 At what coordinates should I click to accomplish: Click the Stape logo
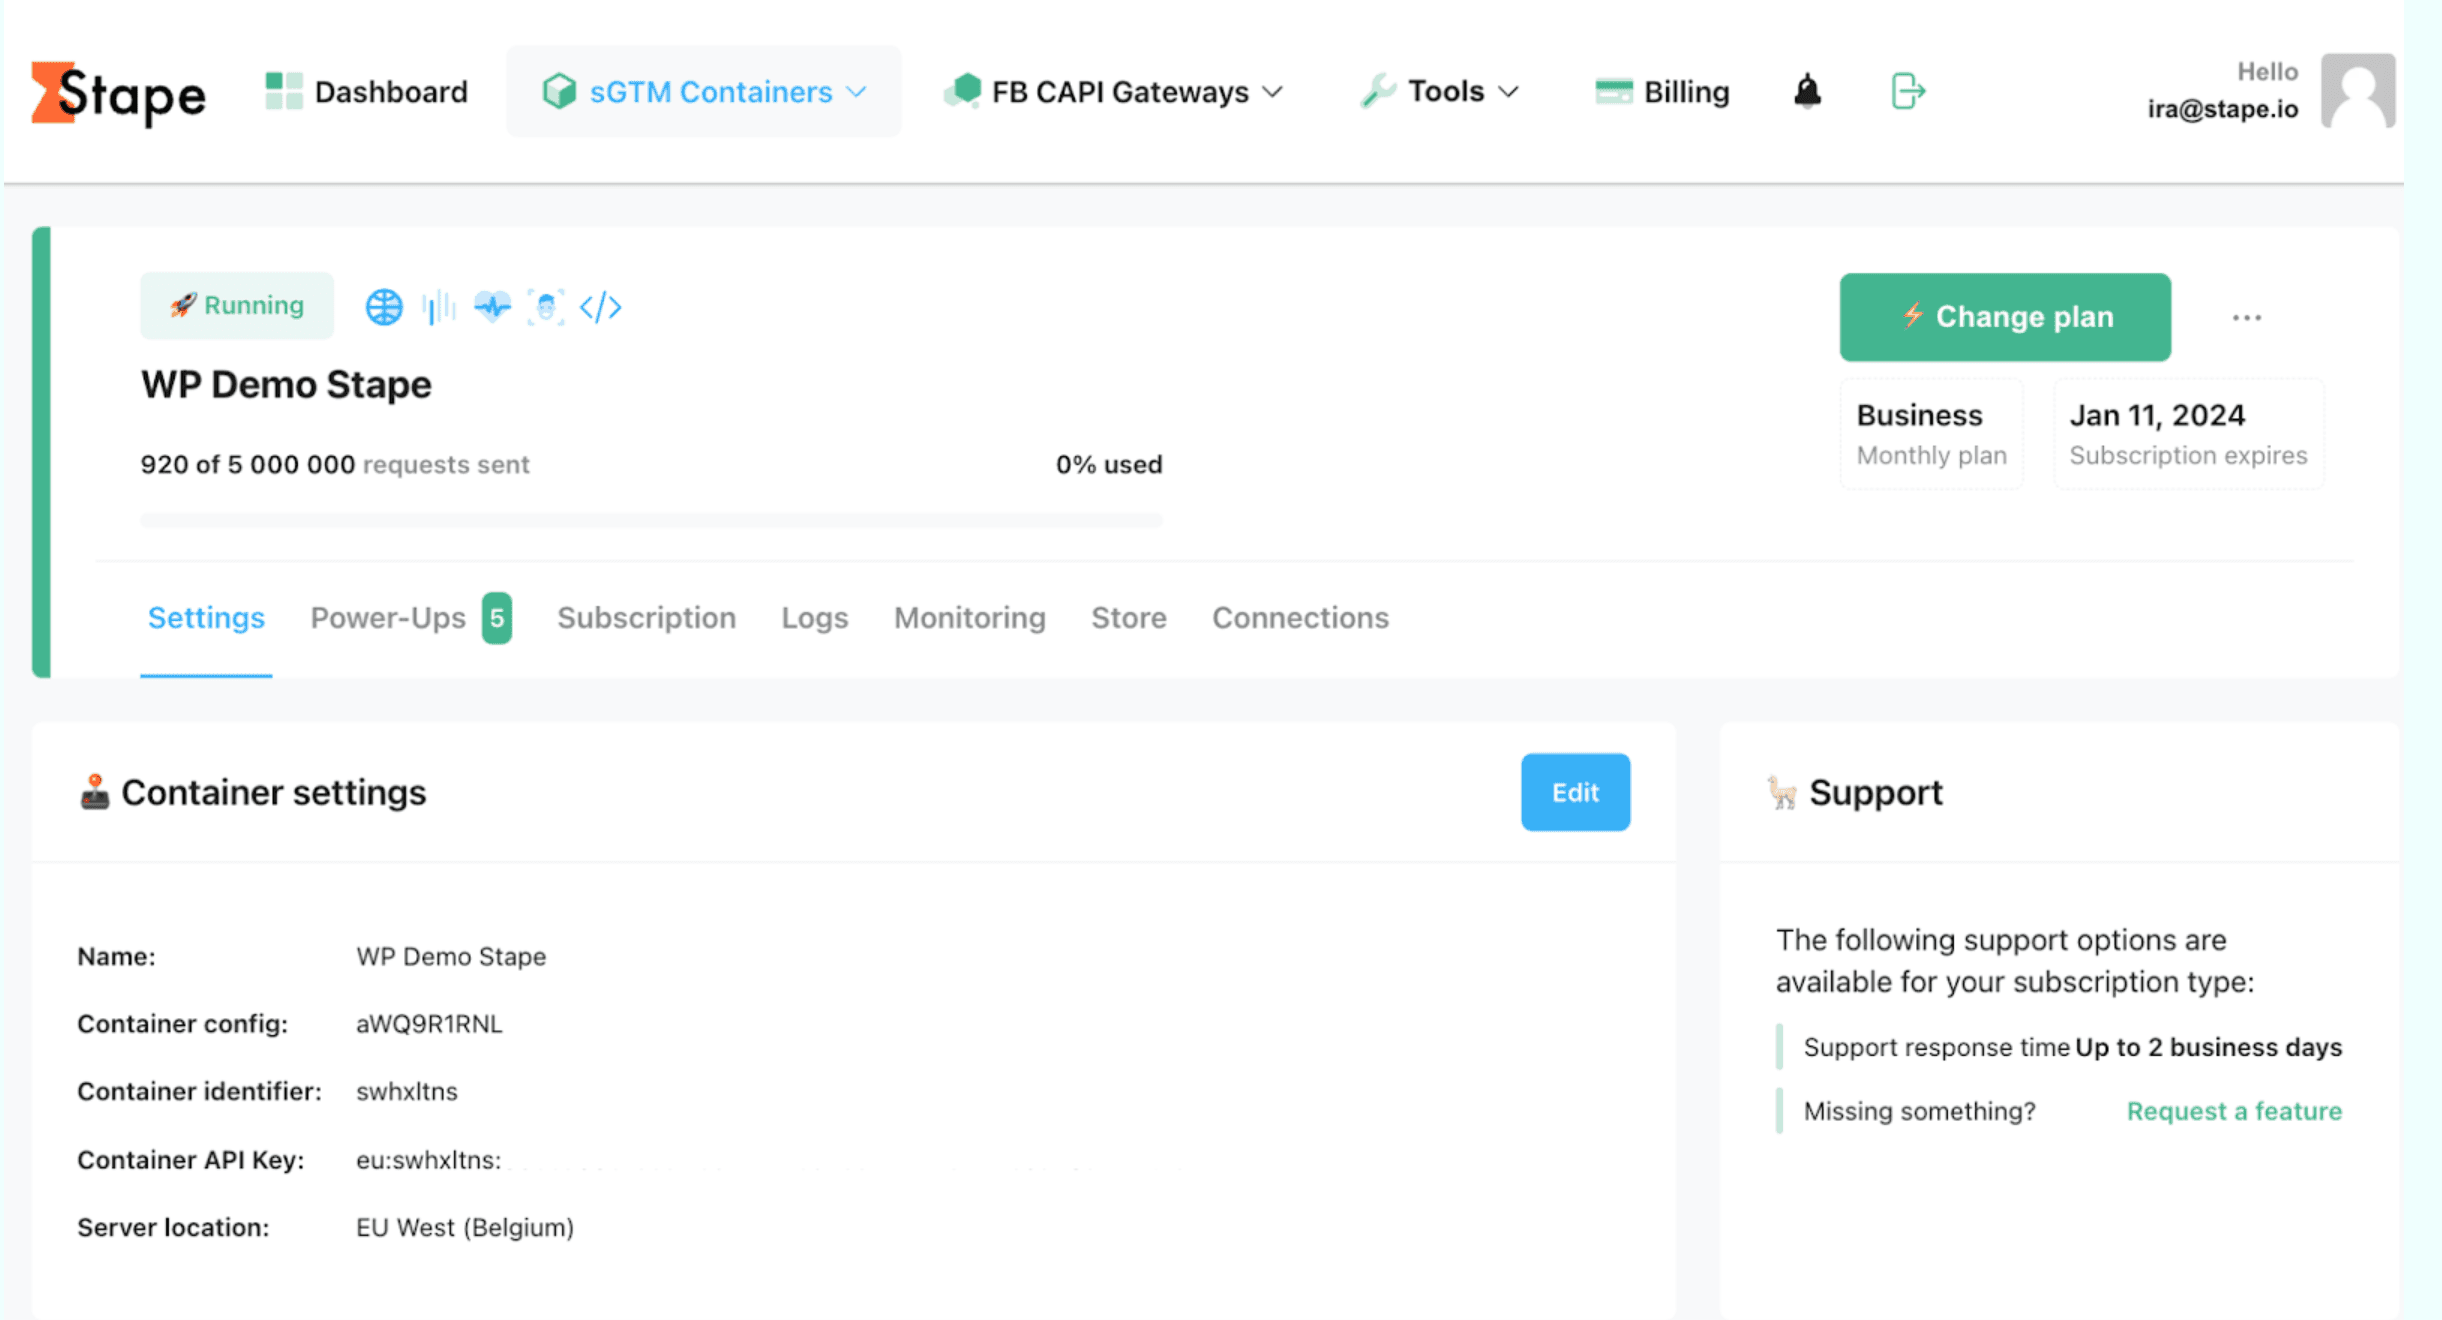117,93
